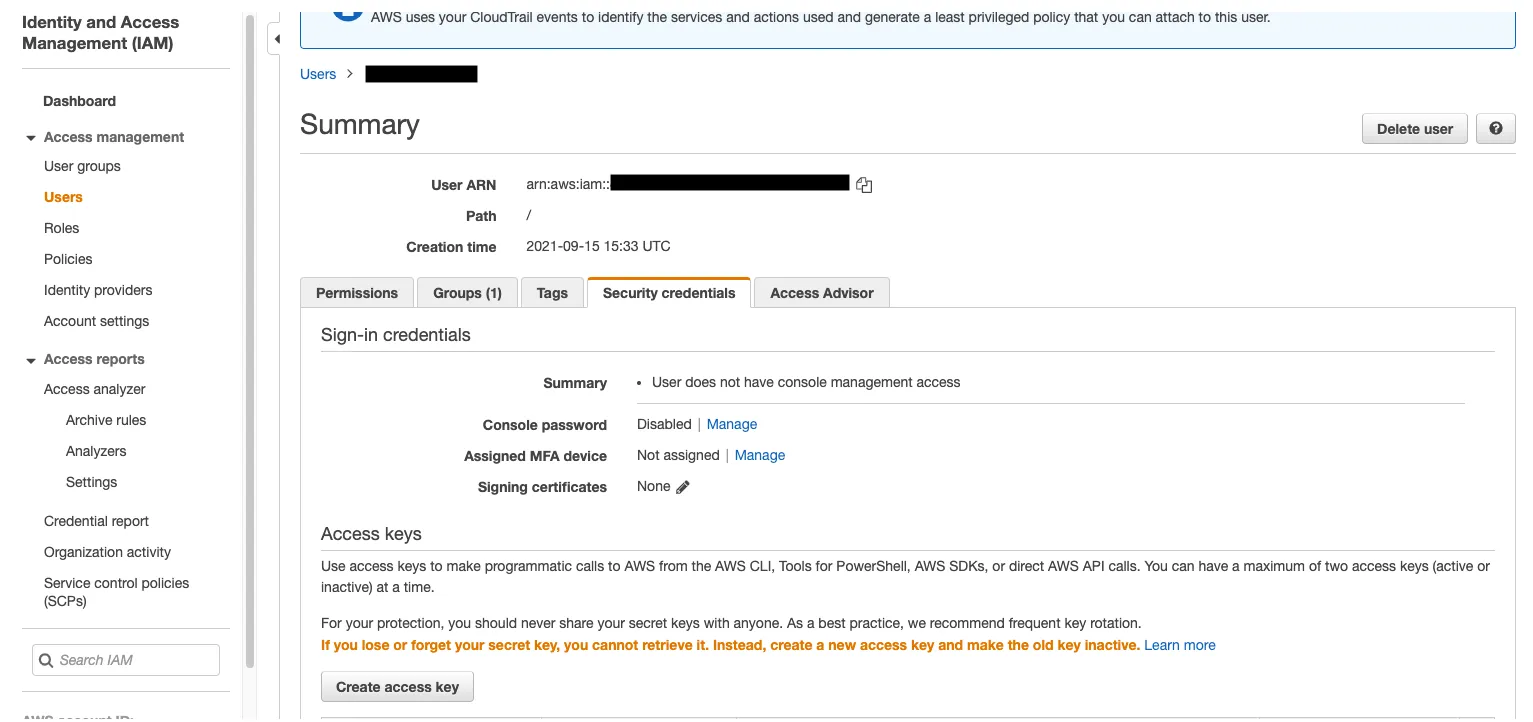Open Organization activity in the sidebar
Image resolution: width=1533 pixels, height=722 pixels.
107,552
